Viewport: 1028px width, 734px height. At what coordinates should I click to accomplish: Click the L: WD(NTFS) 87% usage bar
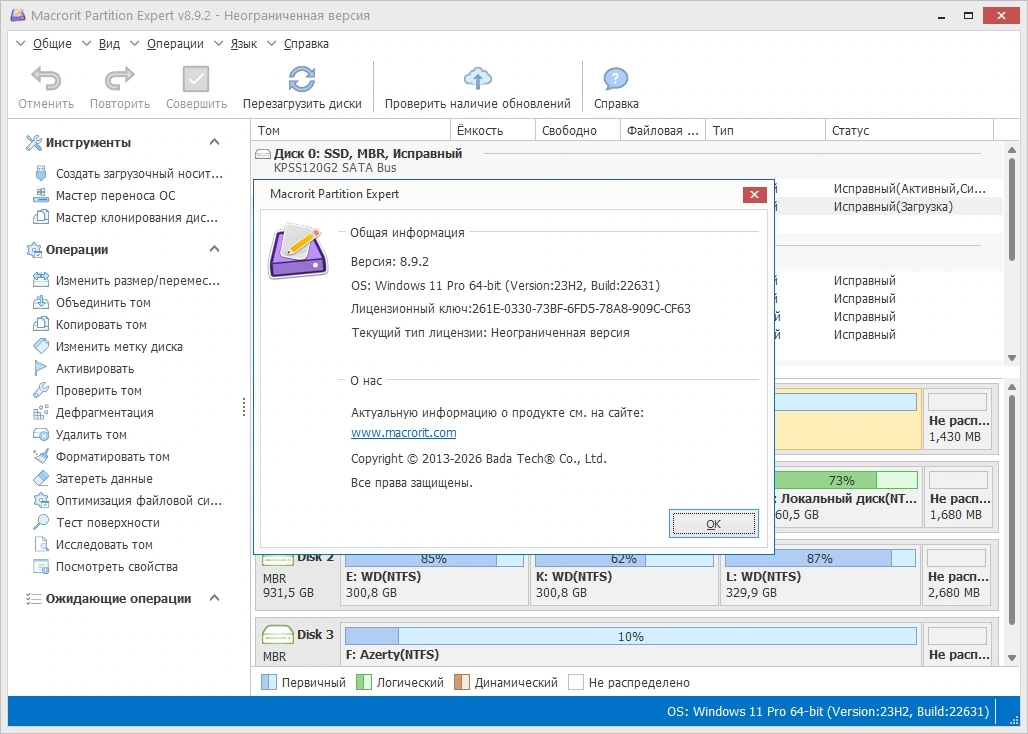pyautogui.click(x=820, y=559)
